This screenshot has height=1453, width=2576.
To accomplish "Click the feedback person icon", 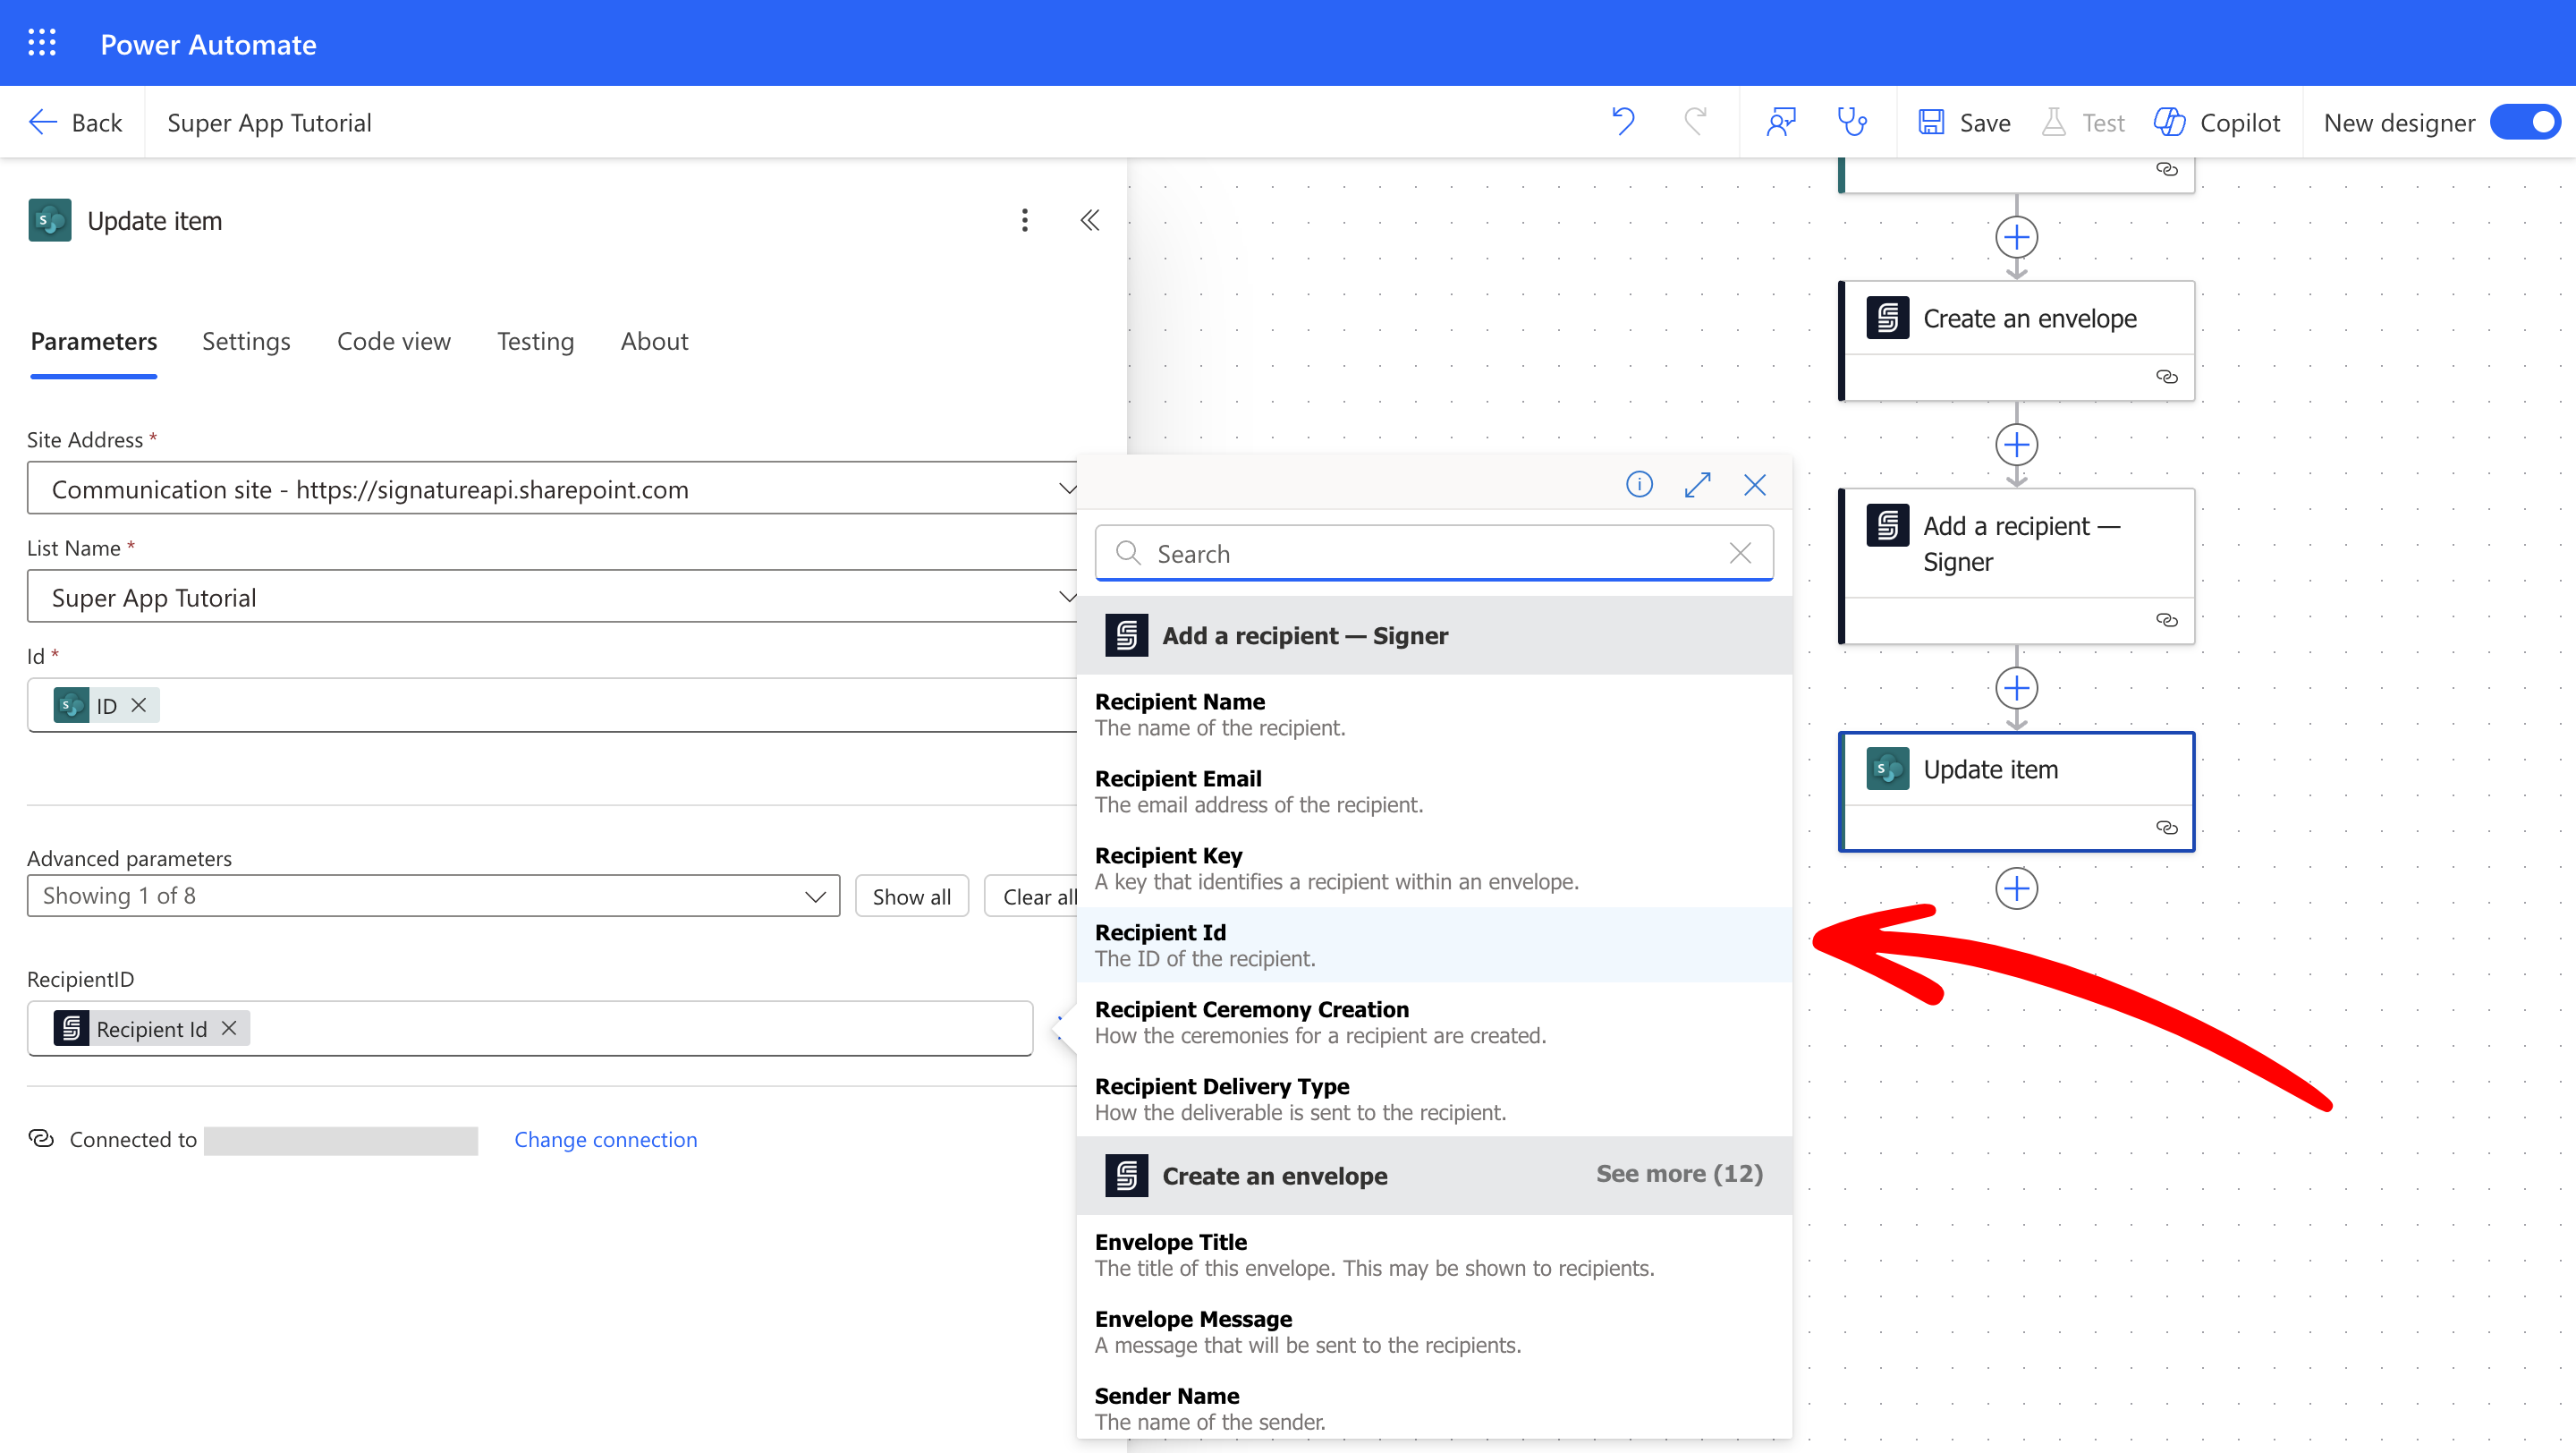I will (x=1781, y=122).
